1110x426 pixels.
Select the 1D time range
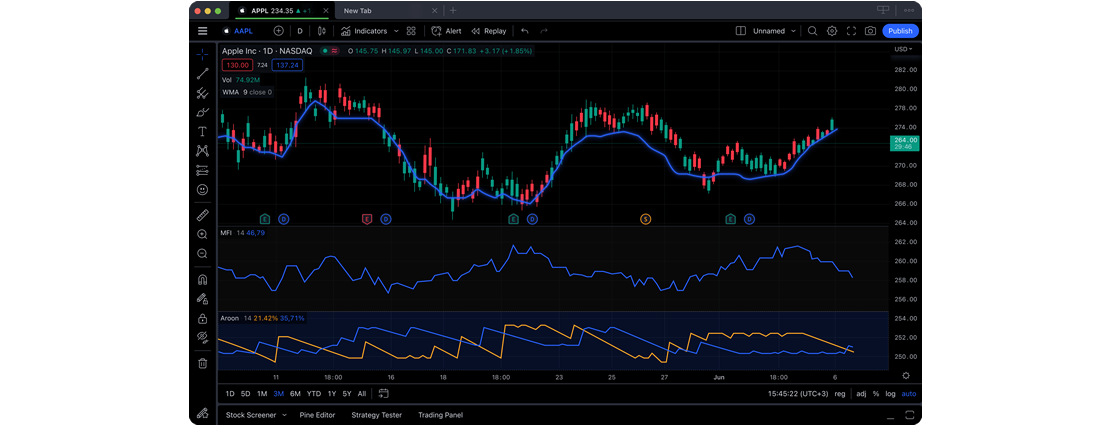230,394
